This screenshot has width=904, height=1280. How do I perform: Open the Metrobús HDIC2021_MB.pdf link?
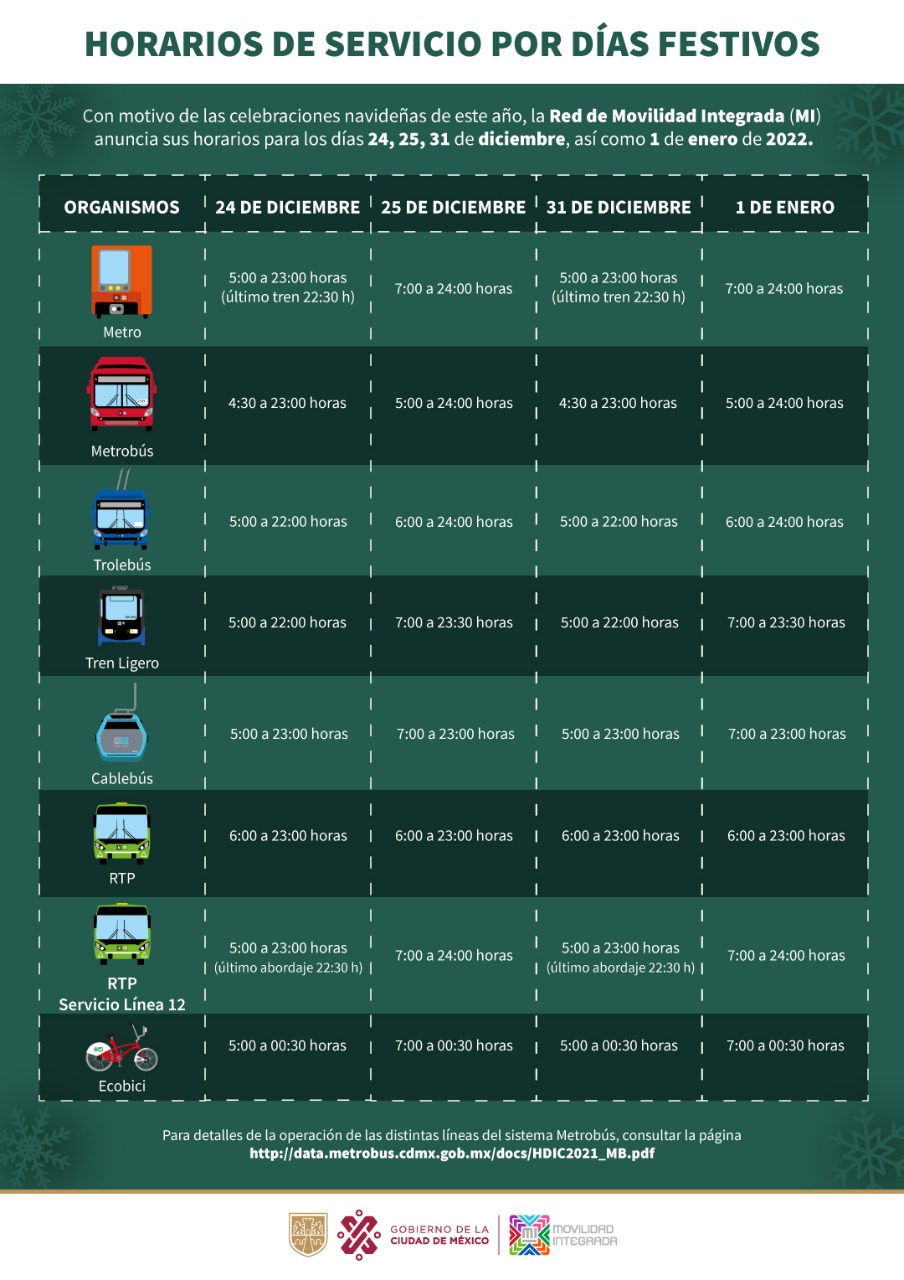pyautogui.click(x=452, y=1153)
